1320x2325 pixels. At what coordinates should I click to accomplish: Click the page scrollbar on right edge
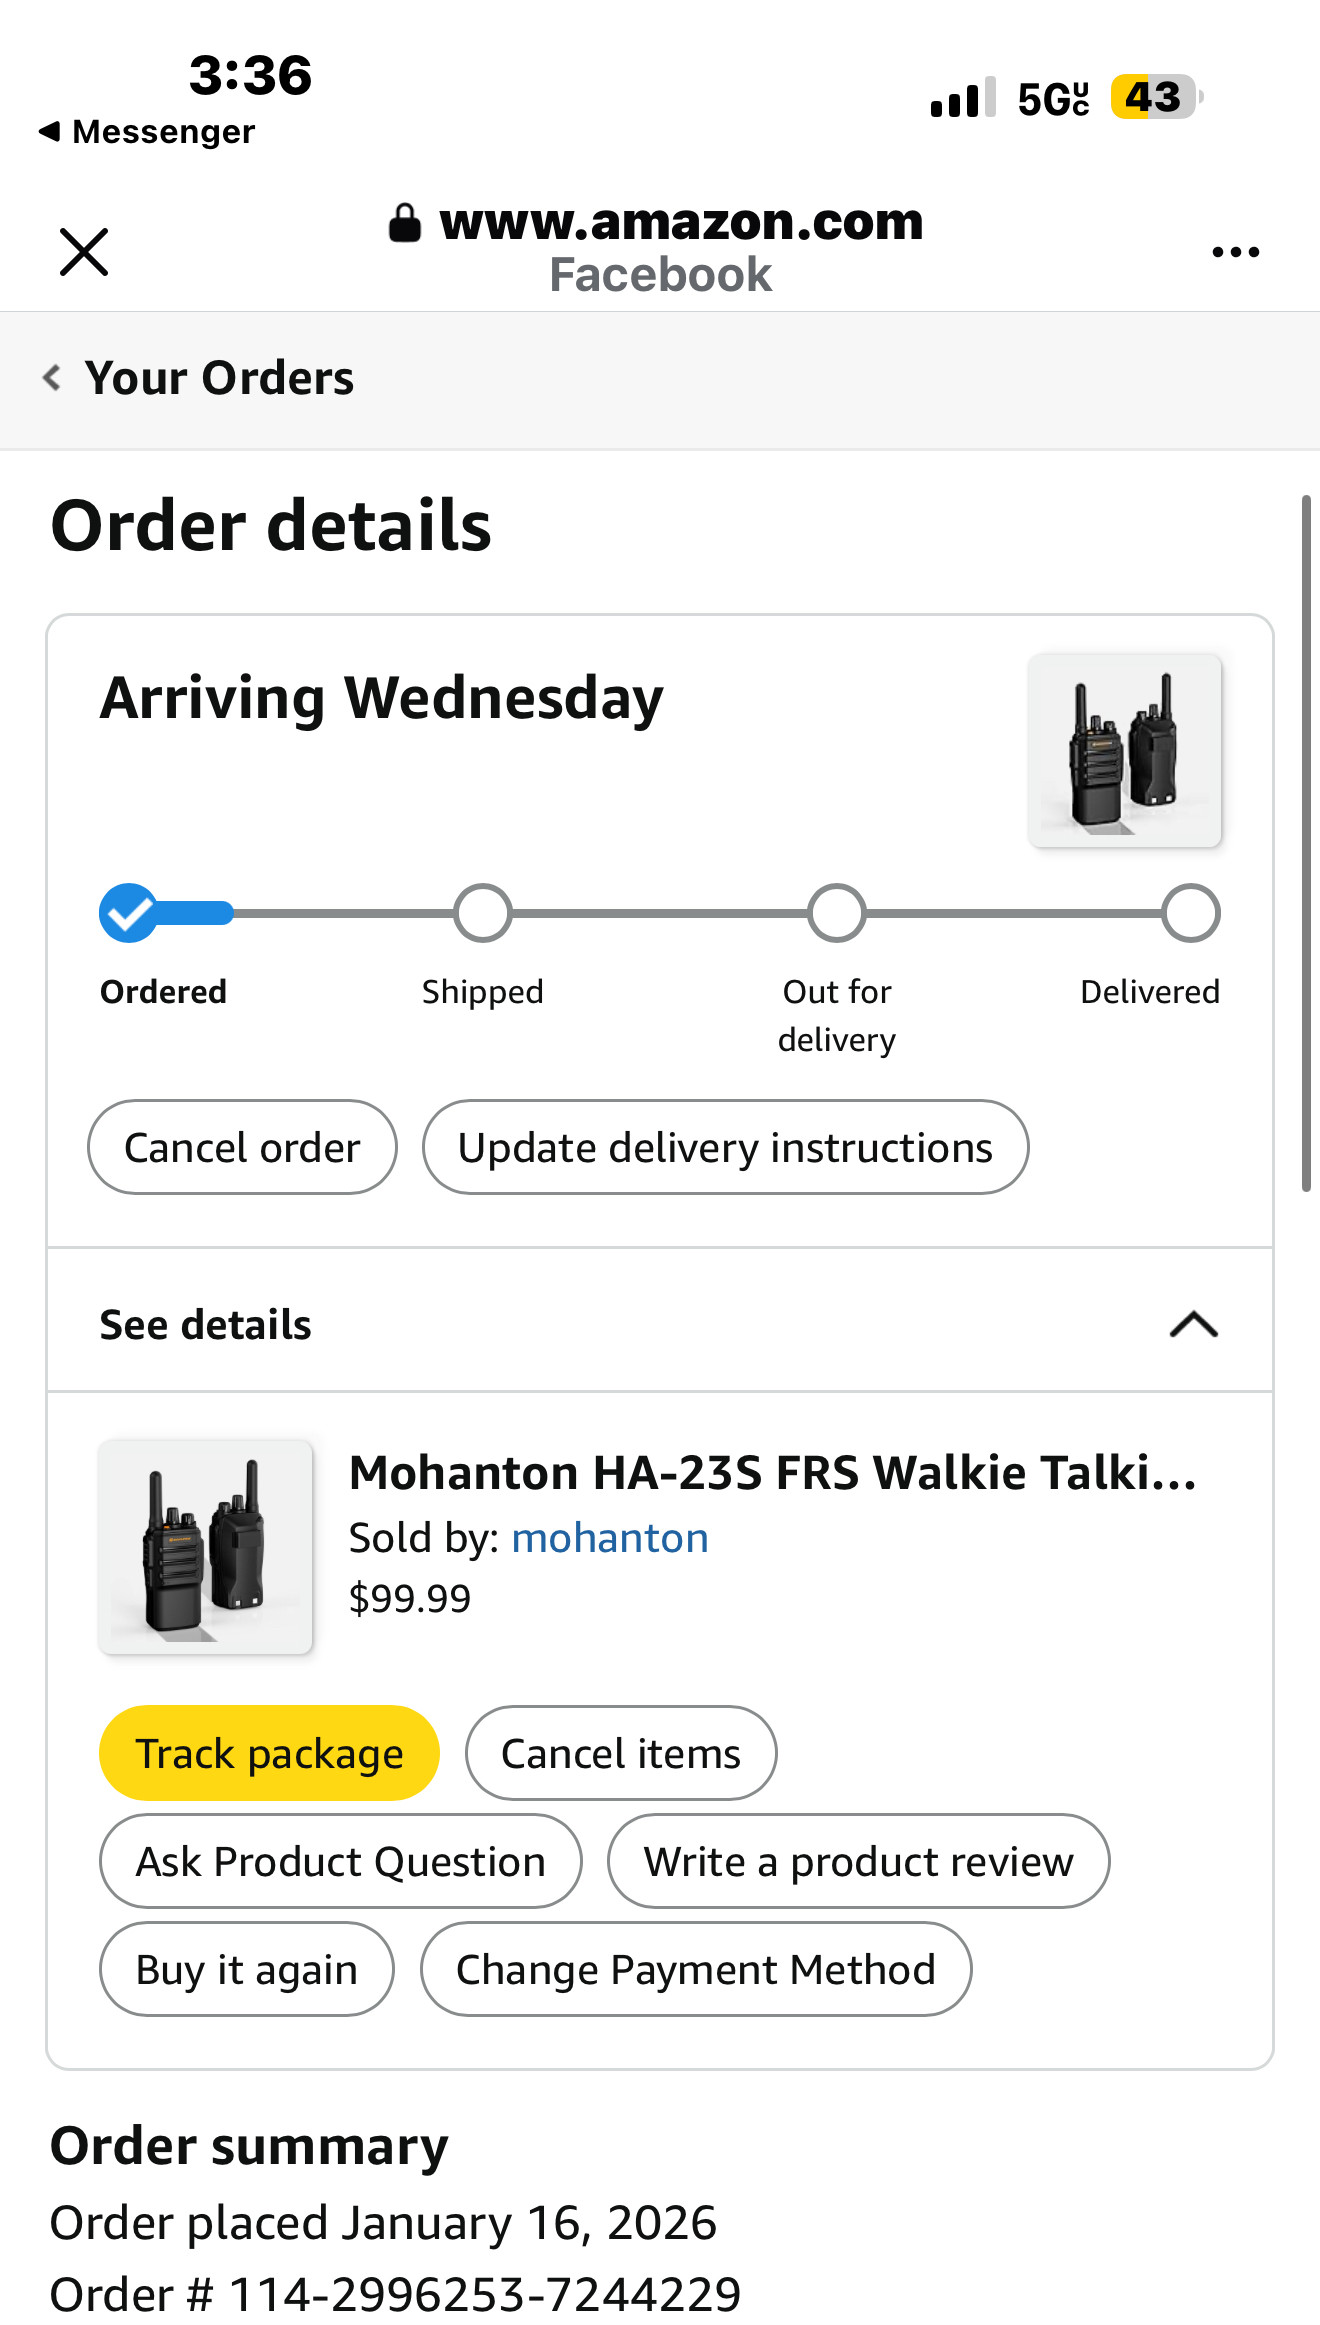click(x=1306, y=843)
